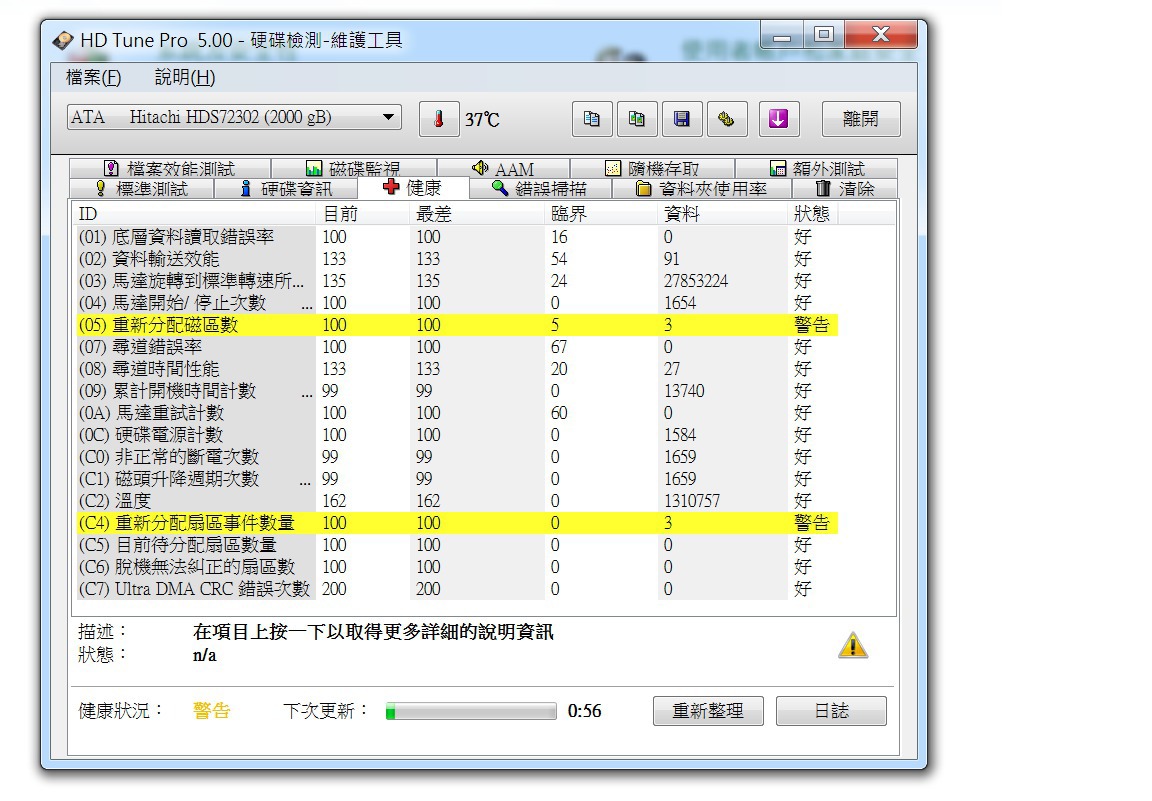Select row (C2) 溫度

click(457, 501)
